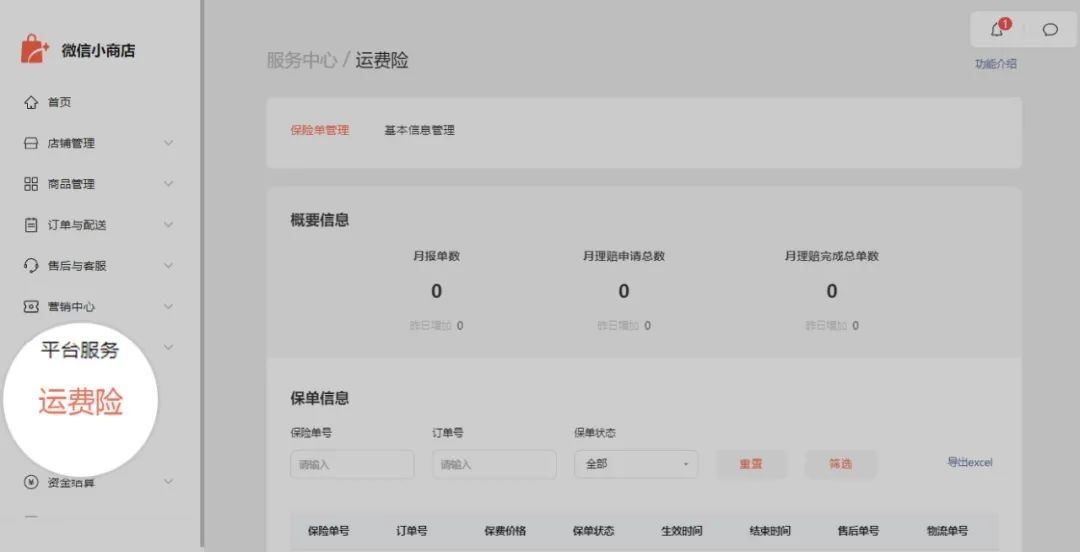This screenshot has width=1080, height=552.
Task: Click the 售后单号 column header
Action: pos(858,531)
